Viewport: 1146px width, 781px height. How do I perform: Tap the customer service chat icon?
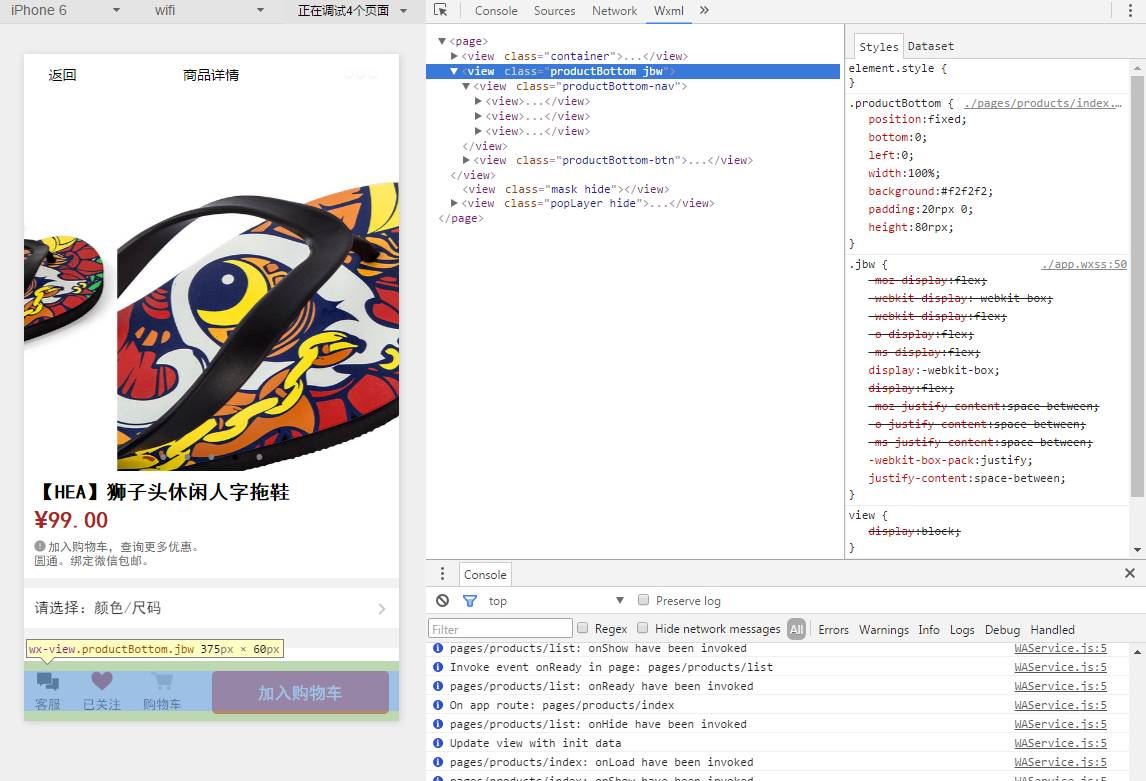pos(48,682)
